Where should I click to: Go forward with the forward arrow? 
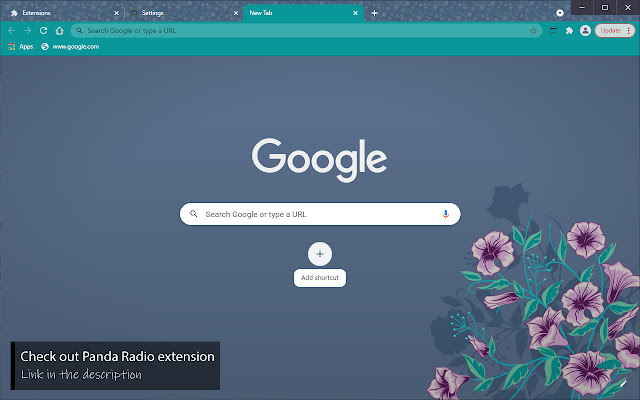[27, 31]
